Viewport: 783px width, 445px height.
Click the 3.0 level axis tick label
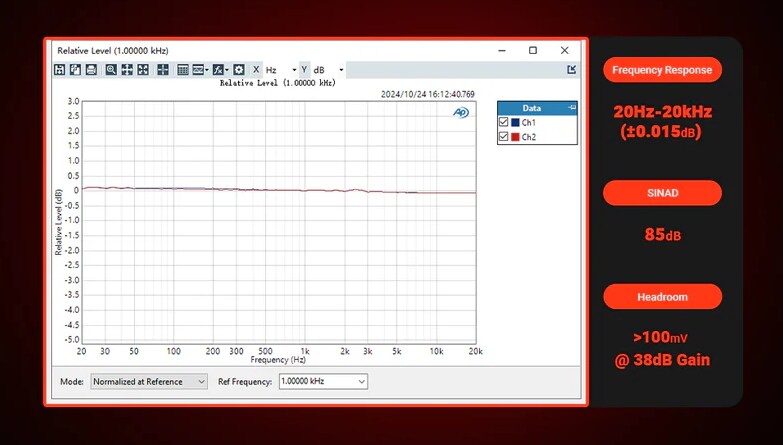73,101
